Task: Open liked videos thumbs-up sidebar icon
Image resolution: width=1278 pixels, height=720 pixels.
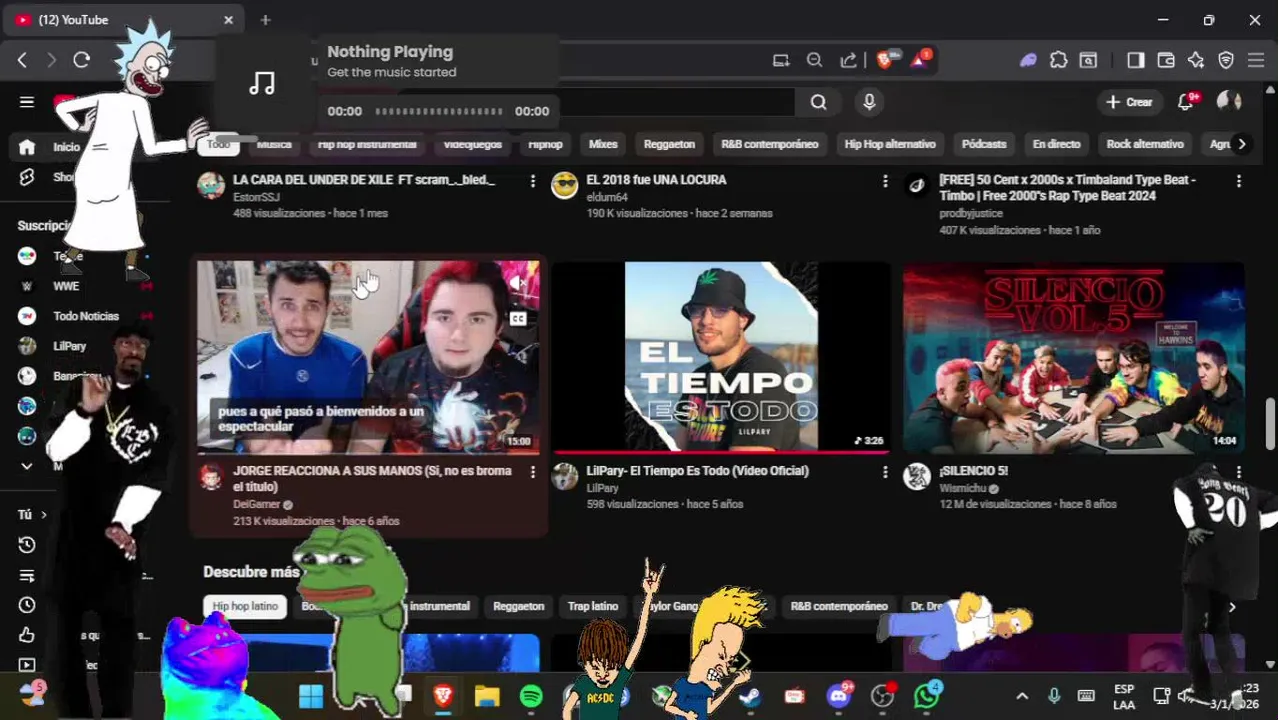Action: 27,635
